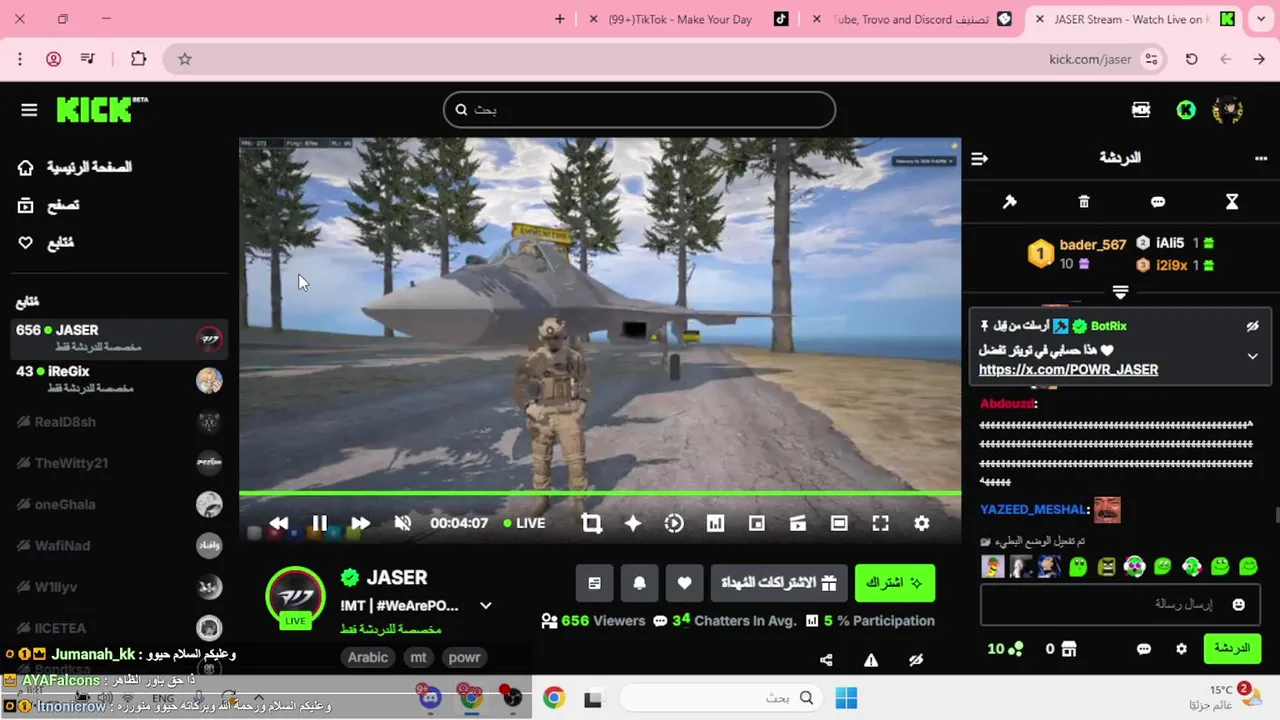
Task: Click the store icon in Kick header
Action: coord(1141,110)
